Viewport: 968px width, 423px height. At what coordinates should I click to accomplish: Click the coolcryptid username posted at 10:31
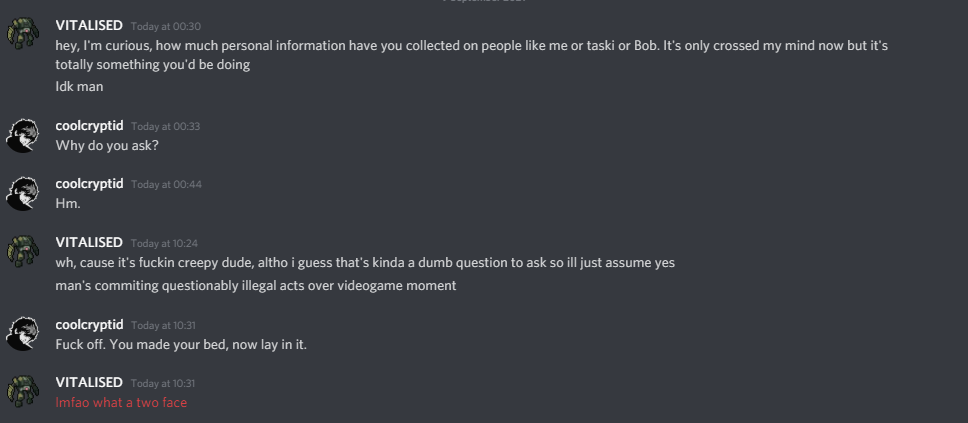90,325
